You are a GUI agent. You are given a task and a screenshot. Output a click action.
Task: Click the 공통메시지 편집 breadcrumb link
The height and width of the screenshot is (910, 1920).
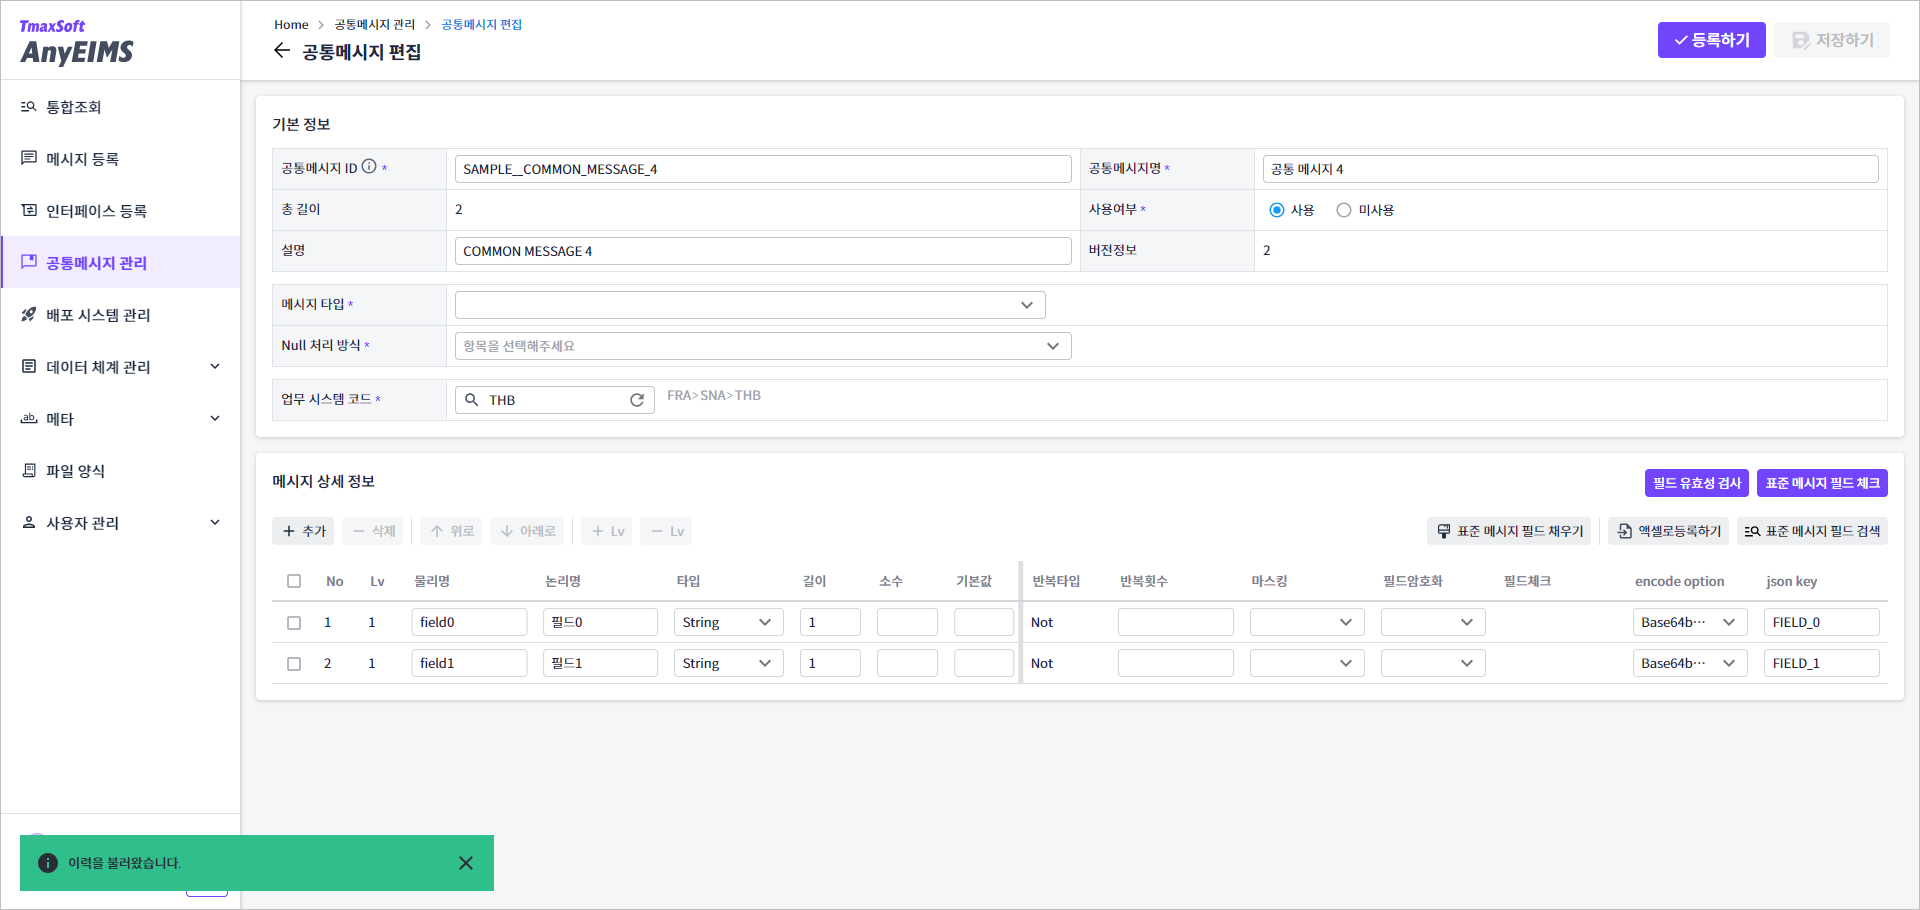click(482, 24)
